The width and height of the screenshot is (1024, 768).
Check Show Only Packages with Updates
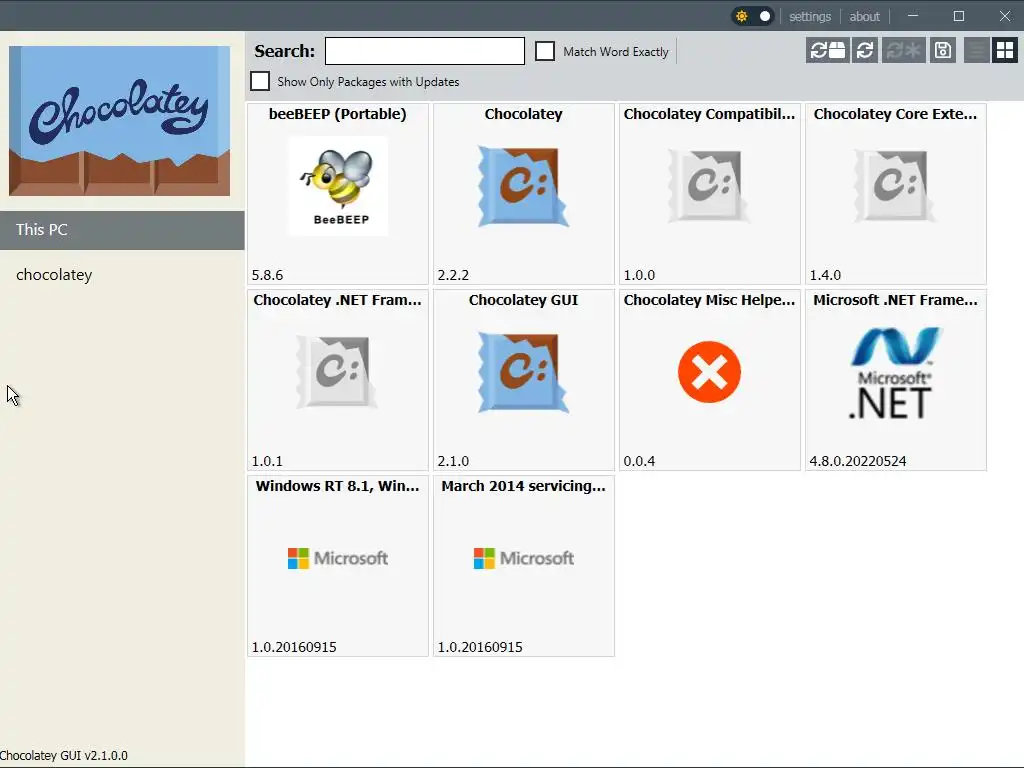pos(260,81)
